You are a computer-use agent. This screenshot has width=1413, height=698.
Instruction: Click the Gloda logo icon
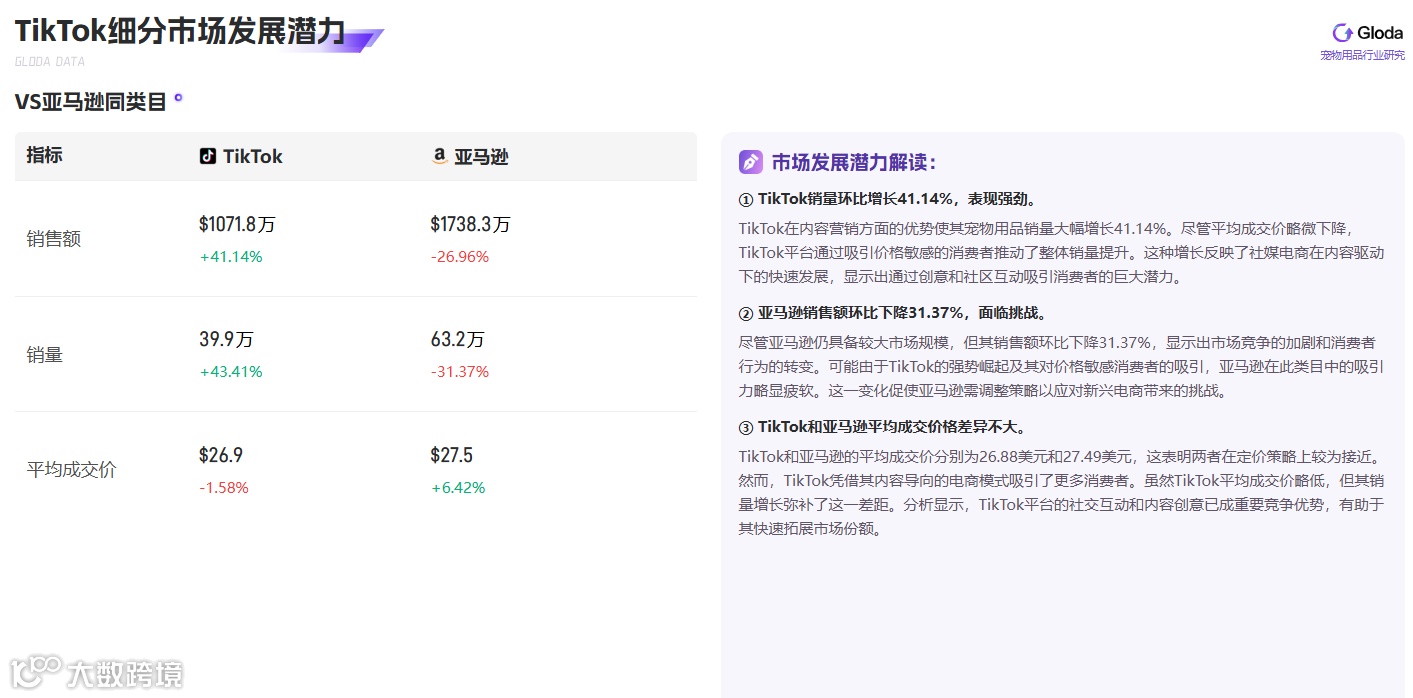[x=1342, y=33]
